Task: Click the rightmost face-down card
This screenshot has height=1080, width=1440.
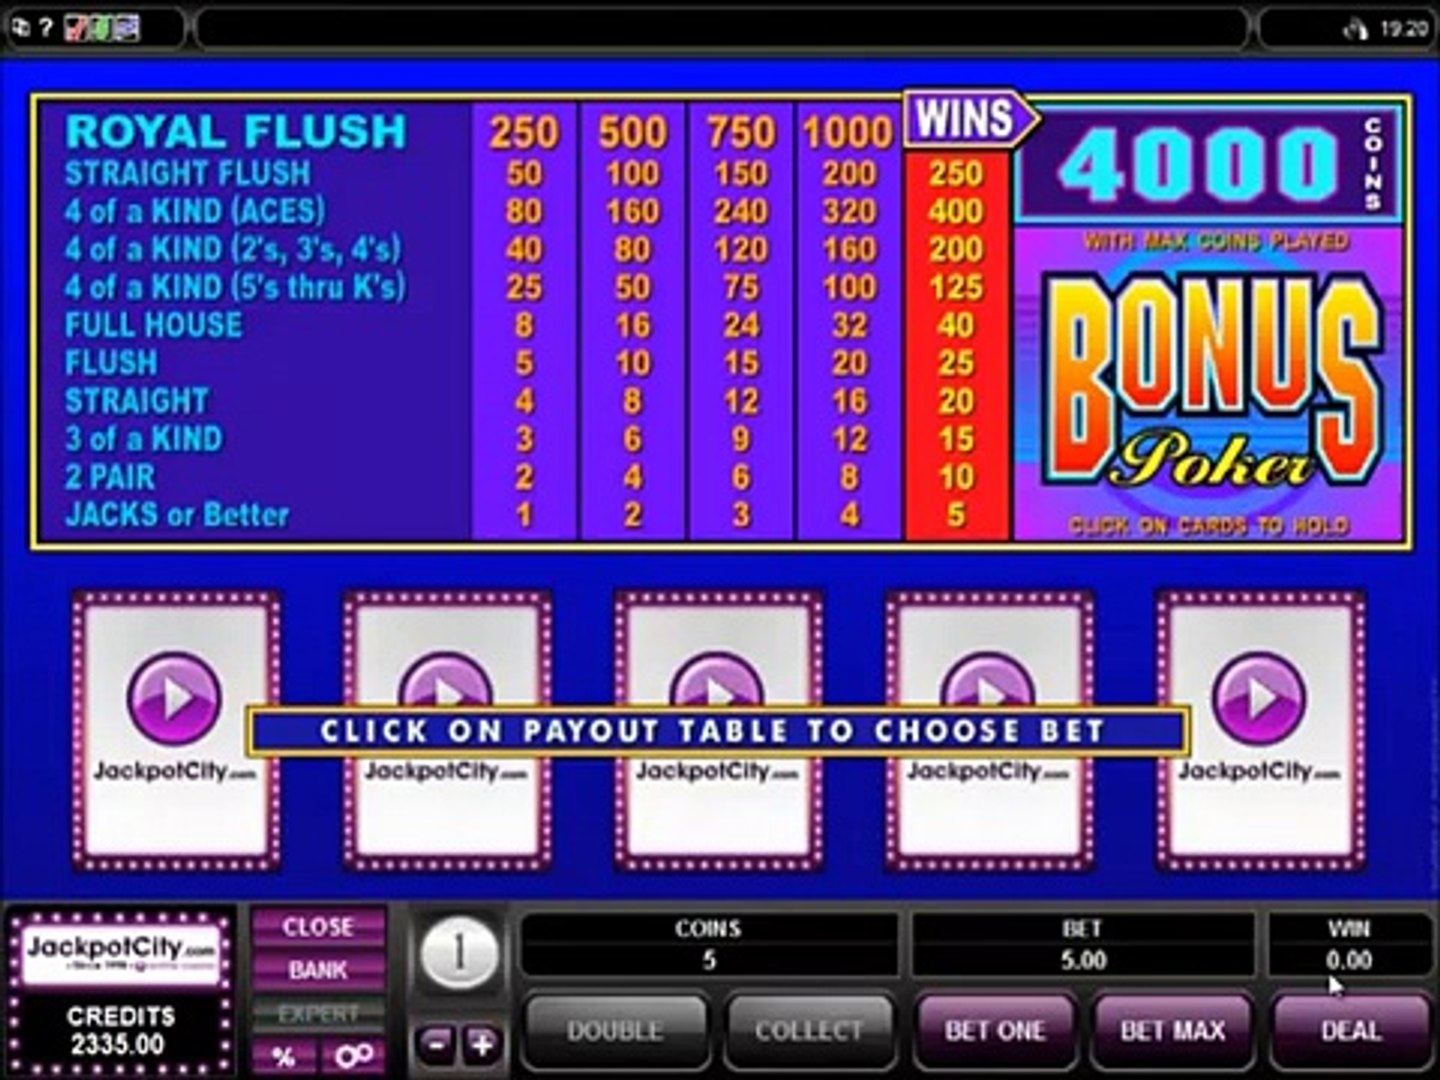Action: click(x=1260, y=730)
